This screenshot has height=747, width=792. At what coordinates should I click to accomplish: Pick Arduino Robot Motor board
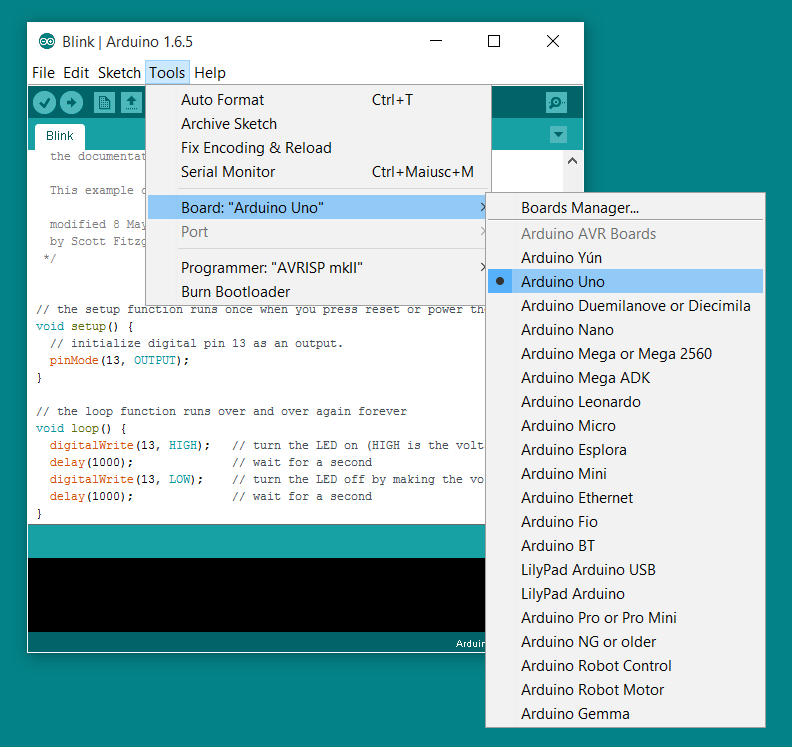pyautogui.click(x=625, y=689)
